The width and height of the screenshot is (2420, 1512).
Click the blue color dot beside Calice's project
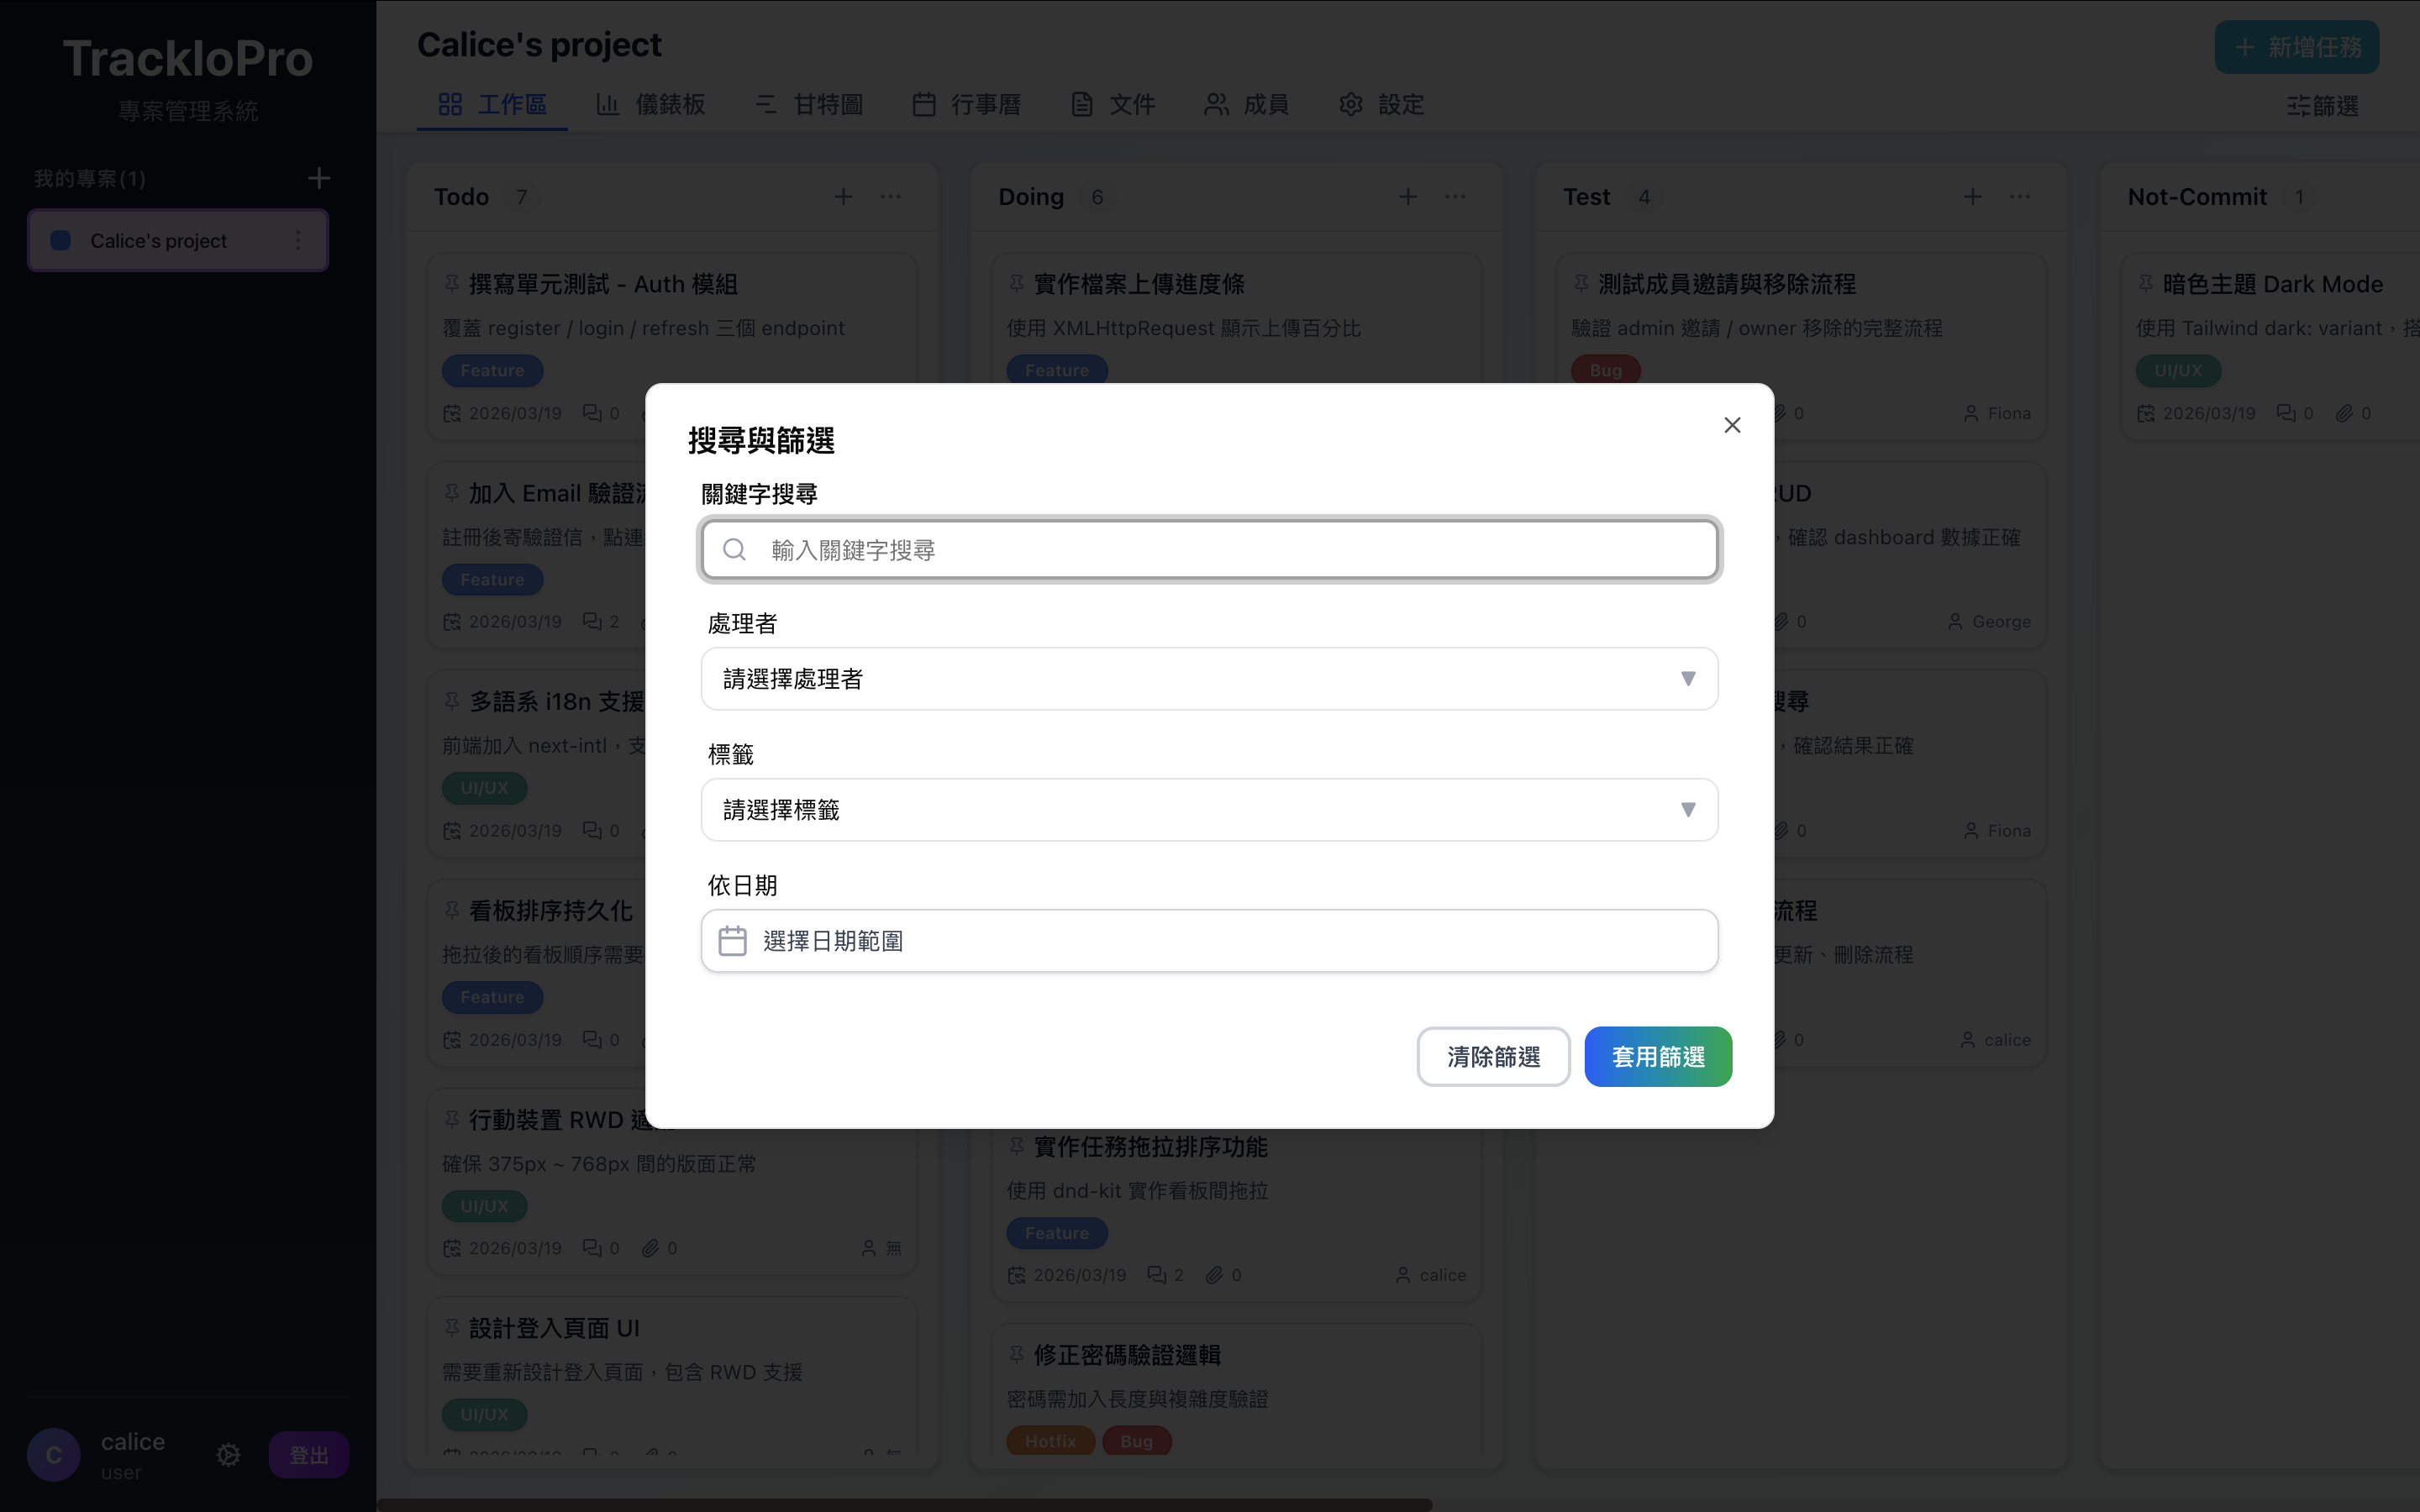click(59, 240)
